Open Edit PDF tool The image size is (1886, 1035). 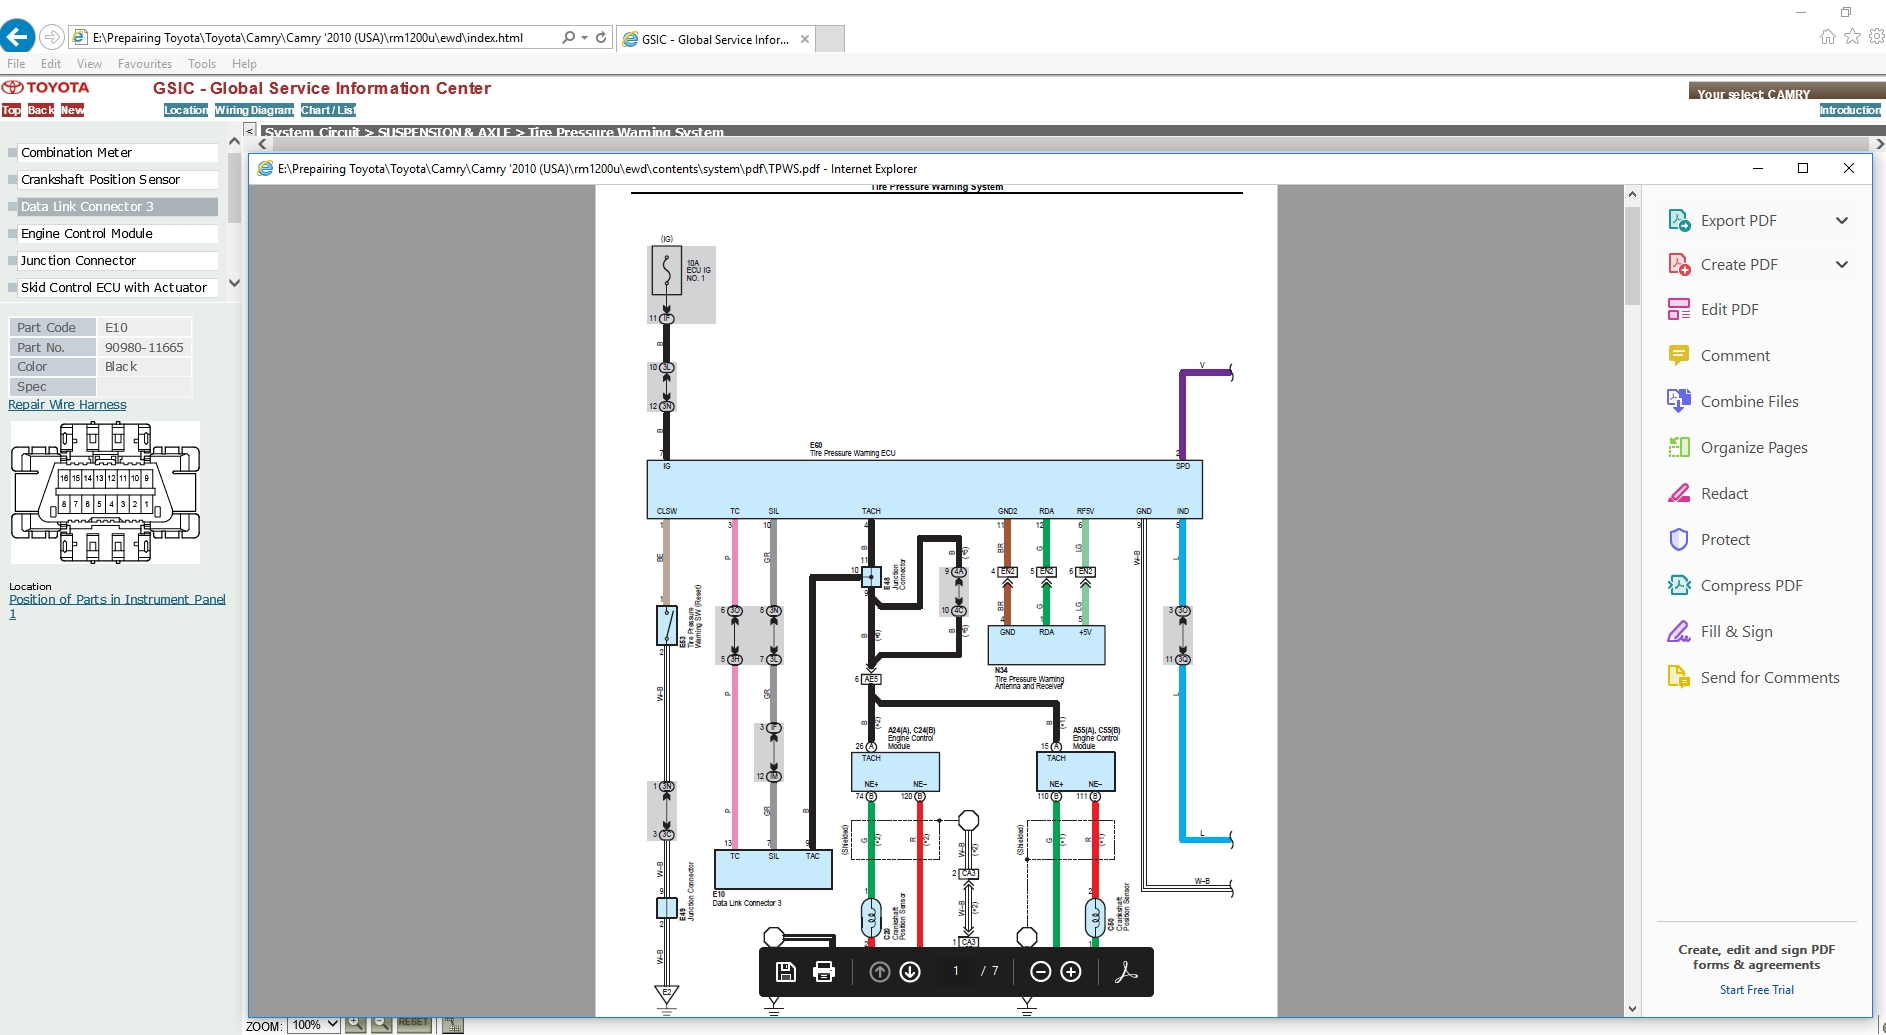point(1728,309)
